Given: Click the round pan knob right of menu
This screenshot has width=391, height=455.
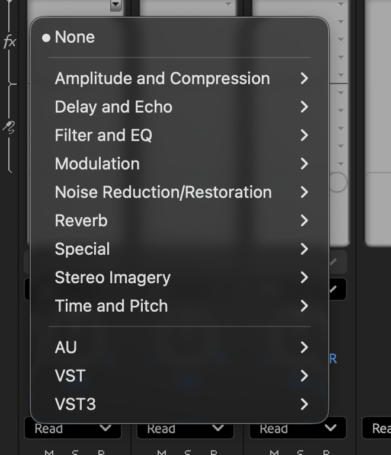Looking at the screenshot, I should pyautogui.click(x=338, y=182).
